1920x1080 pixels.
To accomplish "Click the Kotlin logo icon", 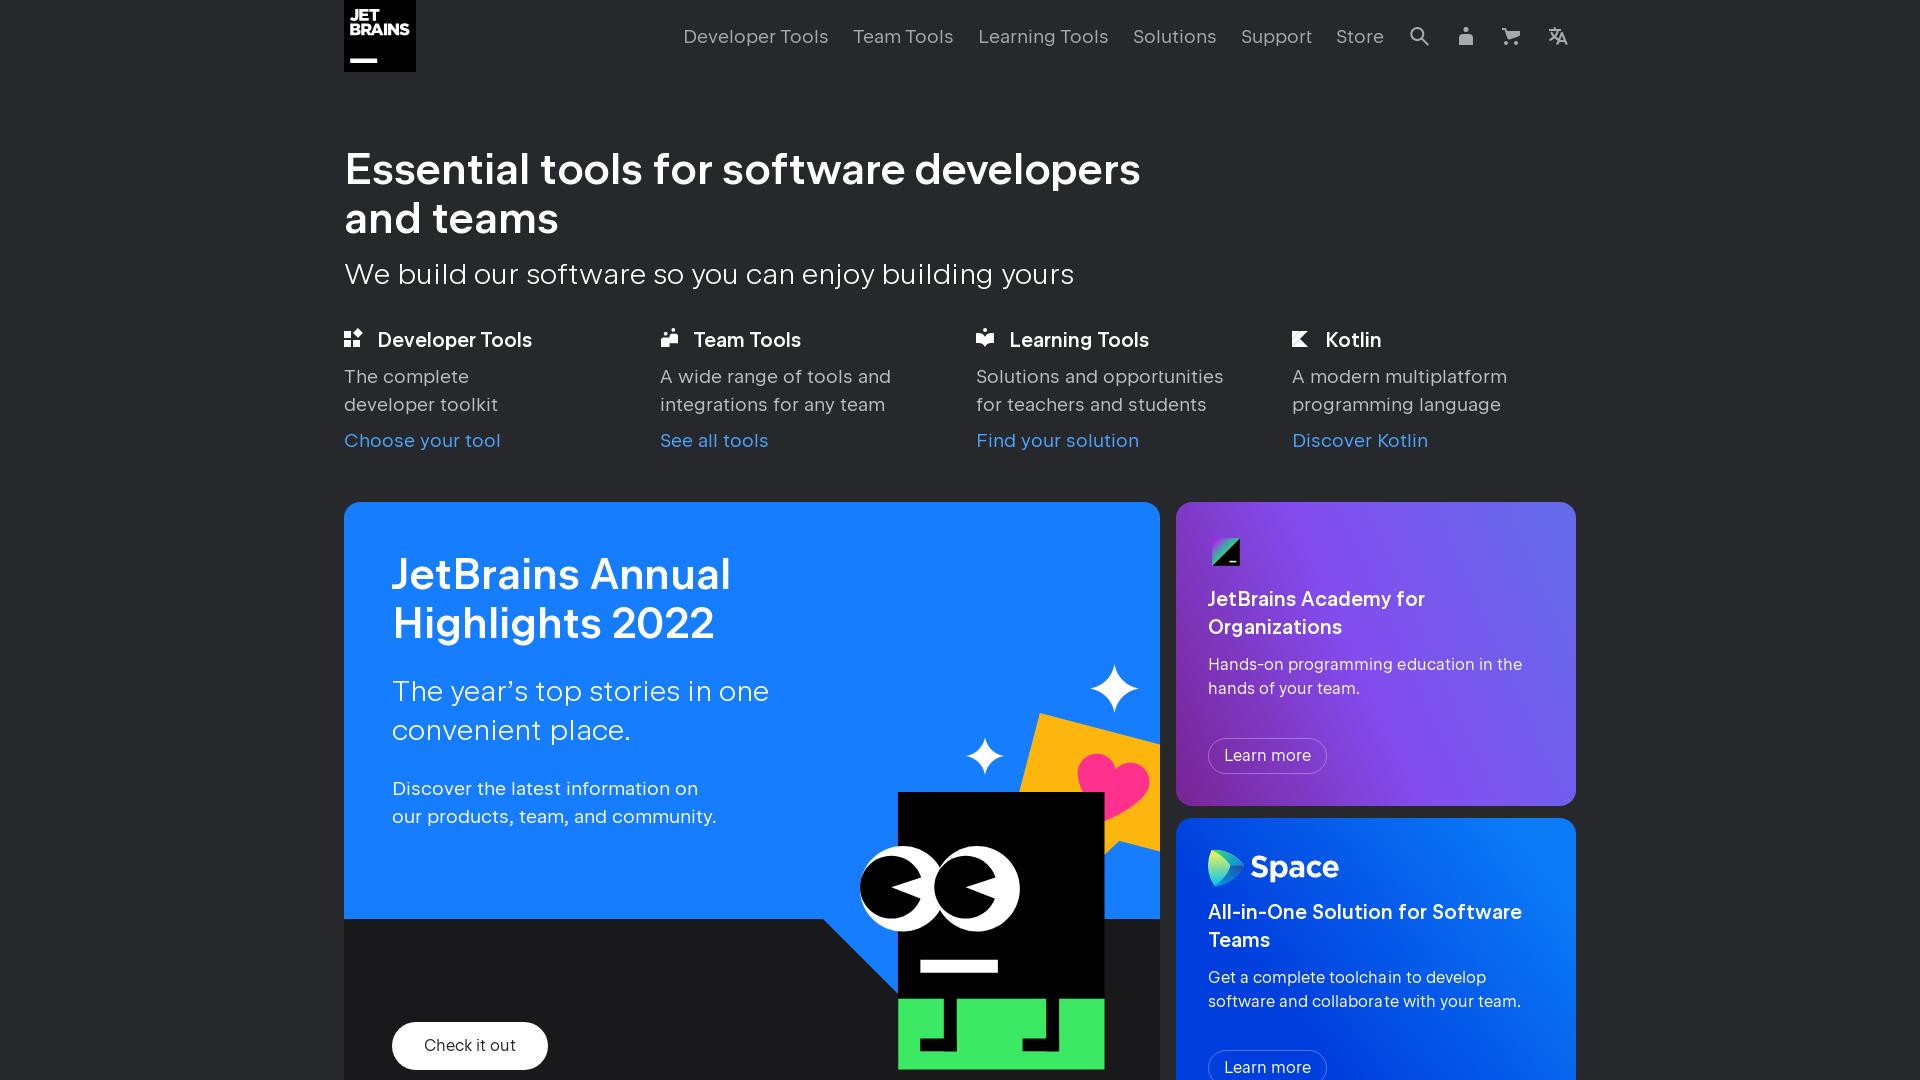I will click(x=1301, y=339).
